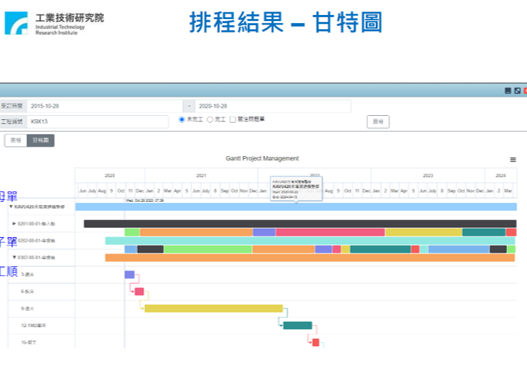Select the purple first process task bar
This screenshot has width=527, height=382.
click(129, 274)
